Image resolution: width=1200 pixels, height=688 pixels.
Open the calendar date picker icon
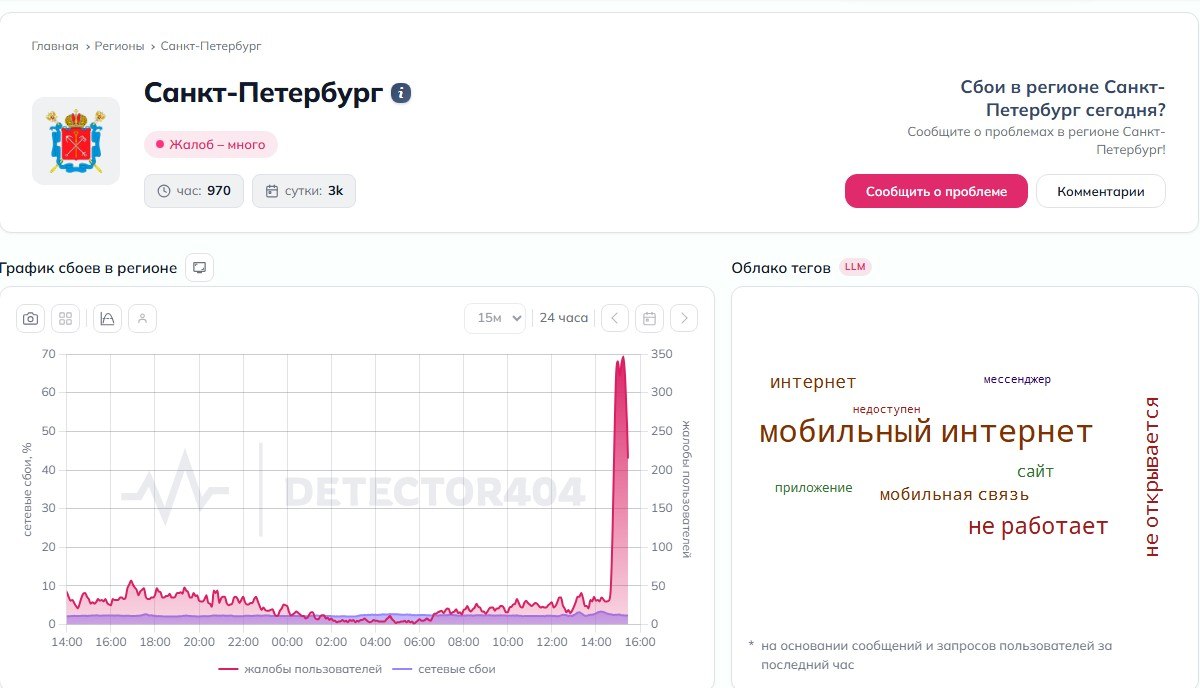tap(649, 318)
